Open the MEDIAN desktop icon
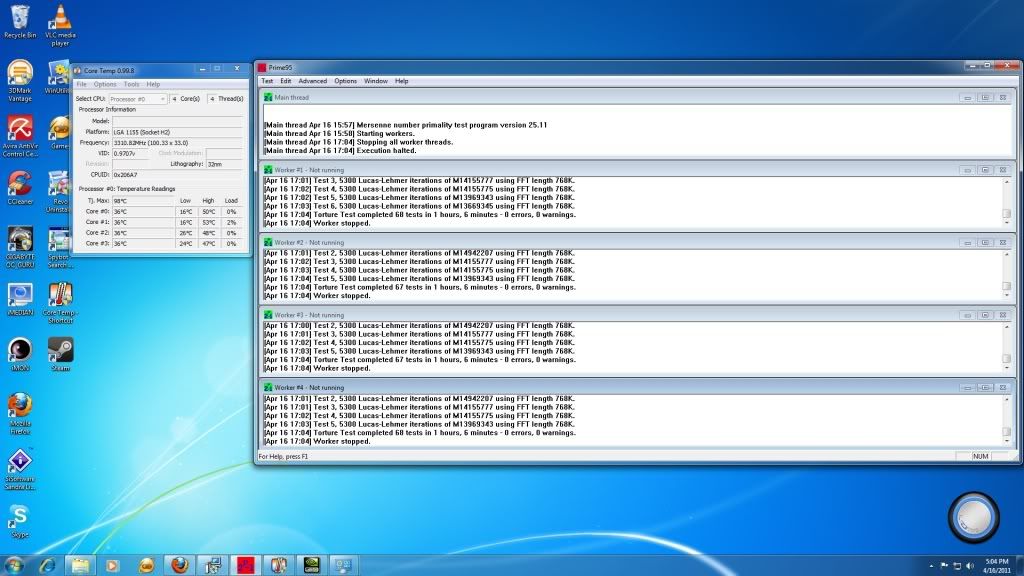1024x576 pixels. click(x=20, y=300)
